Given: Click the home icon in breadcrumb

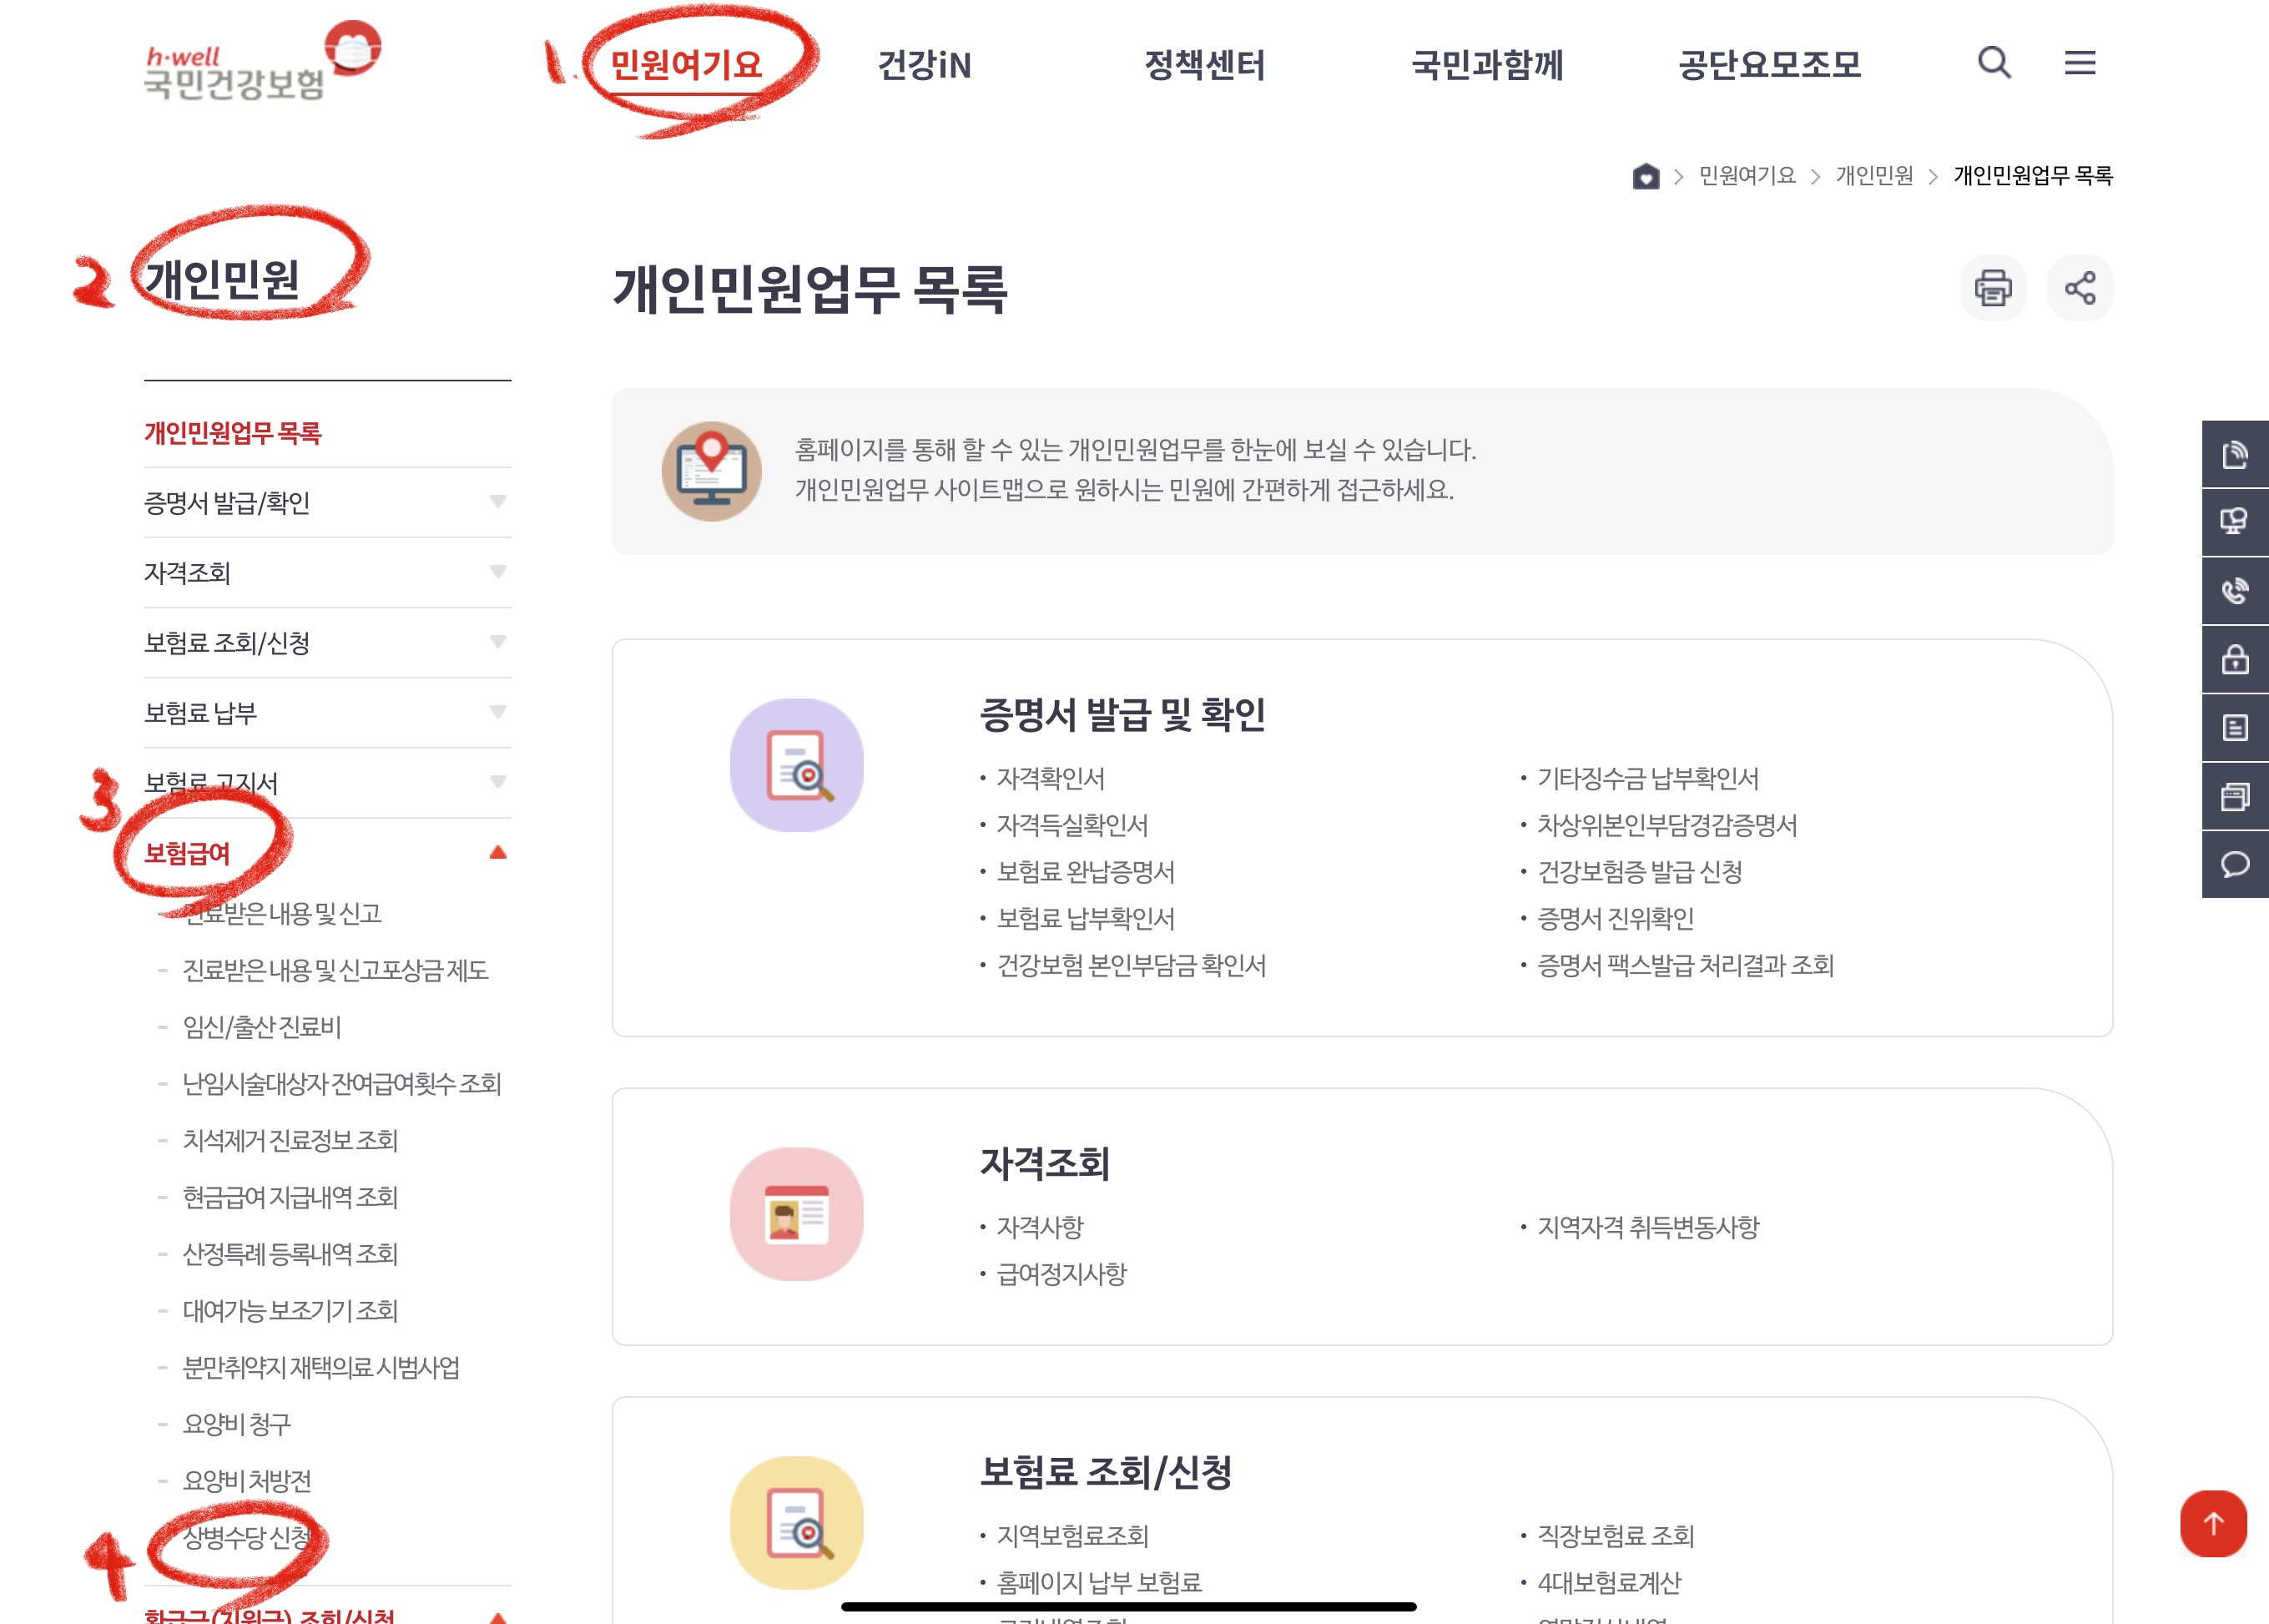Looking at the screenshot, I should tap(1645, 176).
